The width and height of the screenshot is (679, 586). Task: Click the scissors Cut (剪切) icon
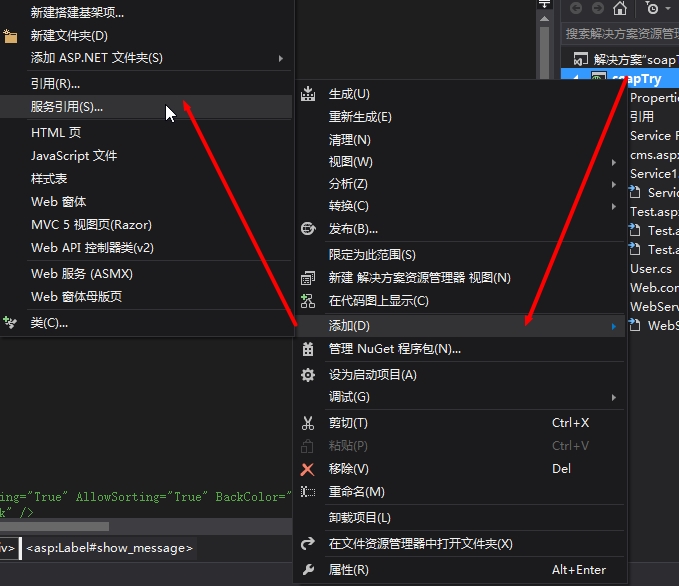(308, 423)
